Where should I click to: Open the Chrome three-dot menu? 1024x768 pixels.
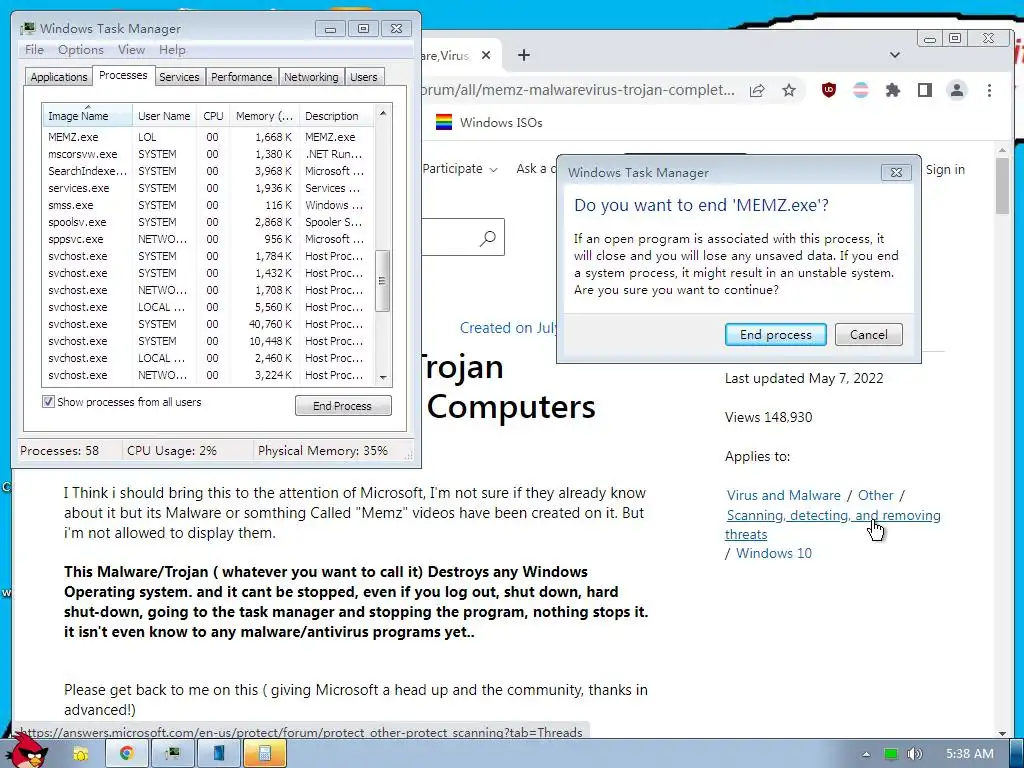[x=989, y=90]
